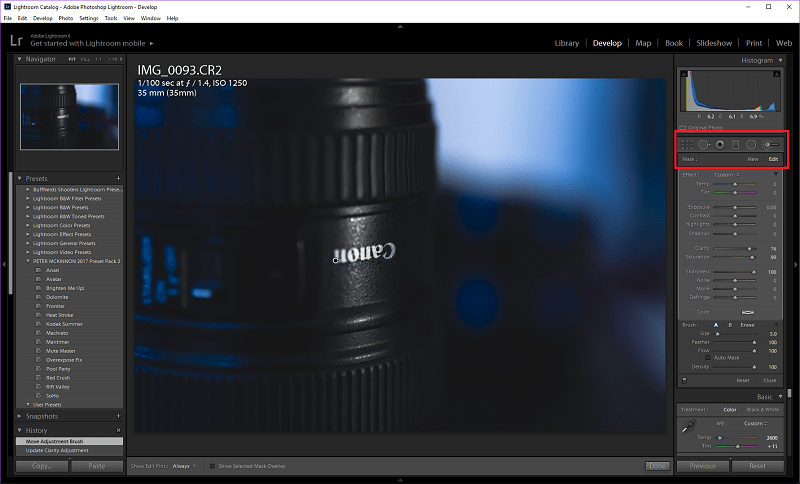Open the brush Color swatch
Viewport: 800px width, 484px height.
tap(747, 312)
